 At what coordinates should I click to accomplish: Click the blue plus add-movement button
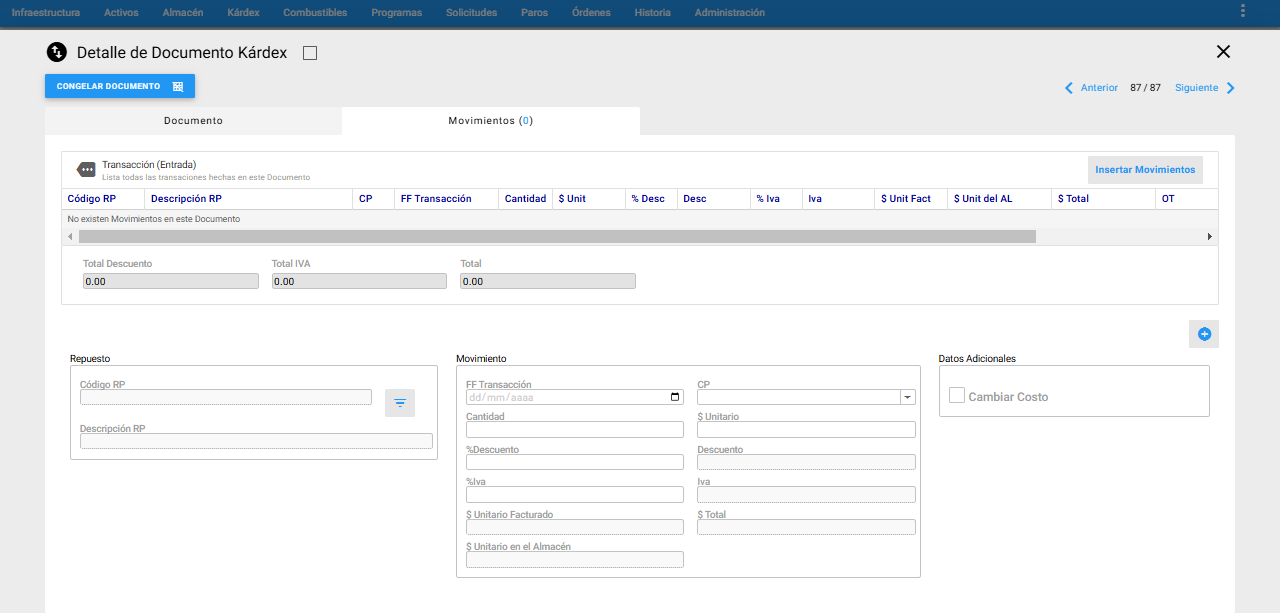tap(1204, 334)
